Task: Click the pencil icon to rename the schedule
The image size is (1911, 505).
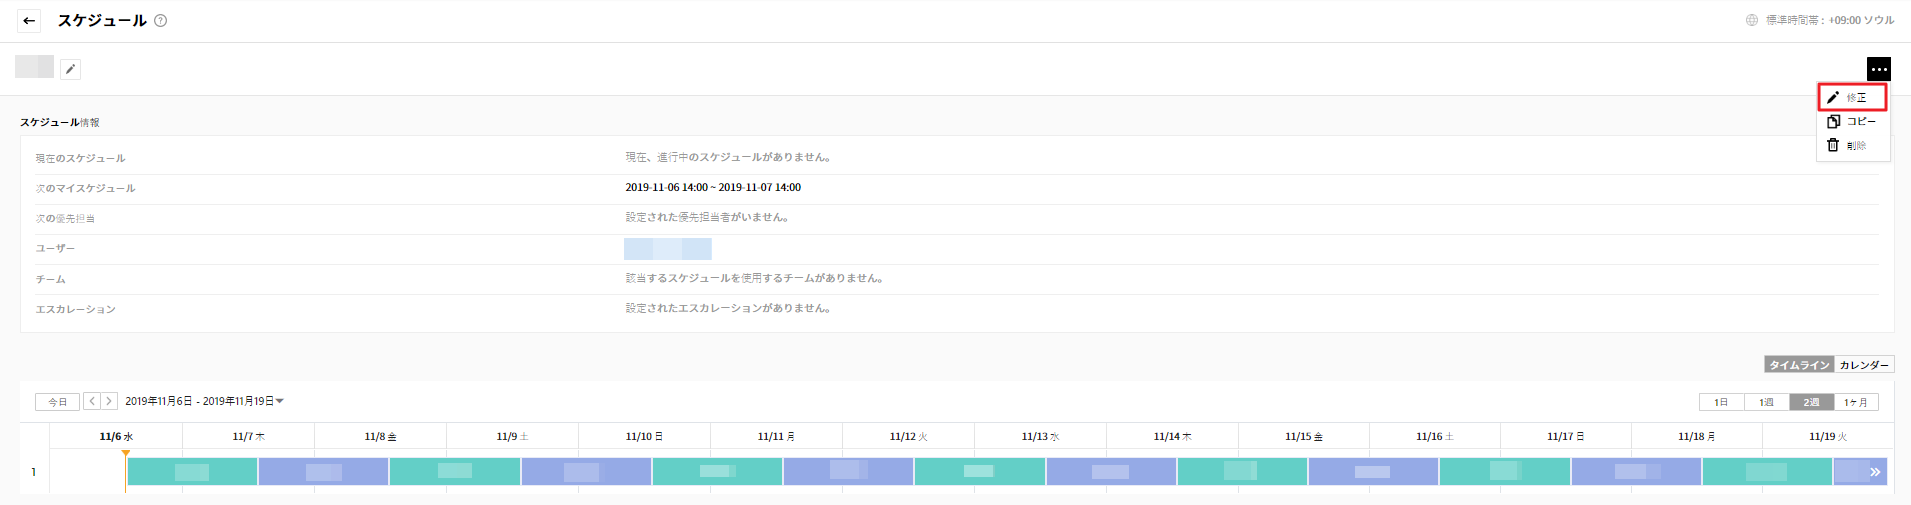Action: click(x=70, y=69)
